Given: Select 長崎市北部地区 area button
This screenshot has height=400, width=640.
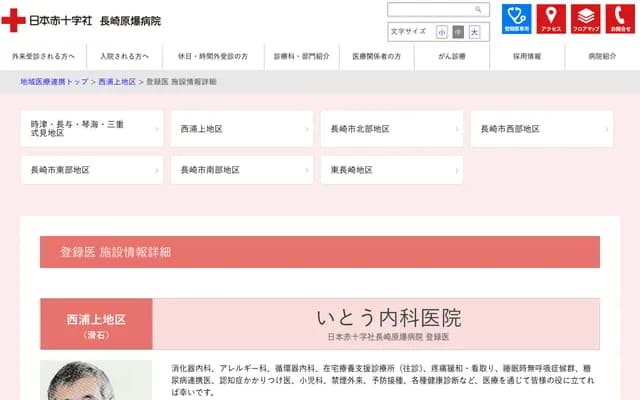Looking at the screenshot, I should [x=392, y=129].
